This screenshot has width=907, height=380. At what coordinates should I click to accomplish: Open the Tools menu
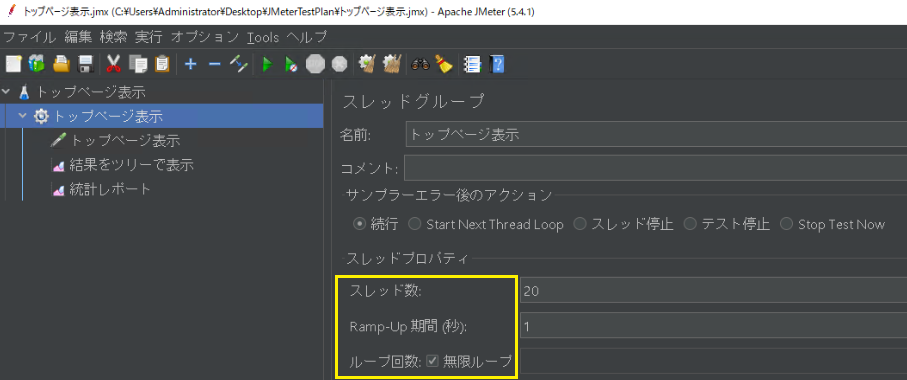263,38
